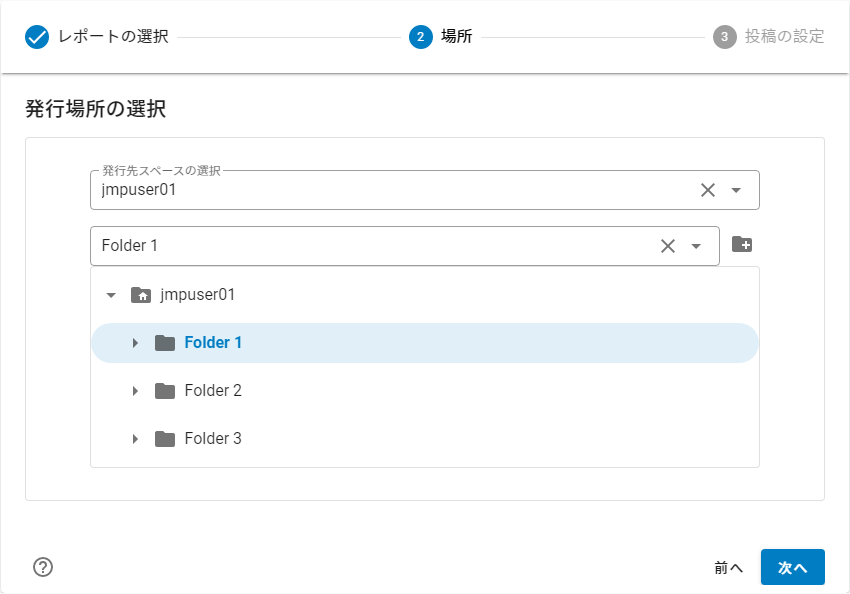The width and height of the screenshot is (850, 594).
Task: Click the new folder icon
Action: click(x=742, y=245)
